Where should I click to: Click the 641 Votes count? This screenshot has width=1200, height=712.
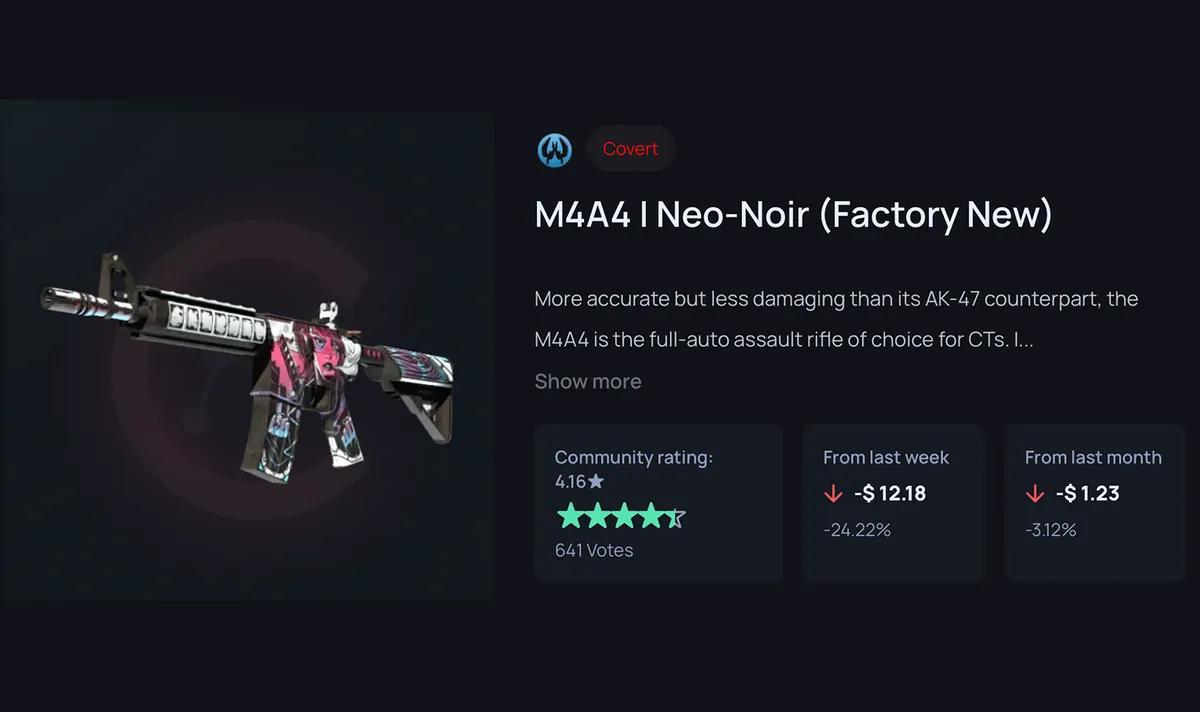[x=594, y=550]
